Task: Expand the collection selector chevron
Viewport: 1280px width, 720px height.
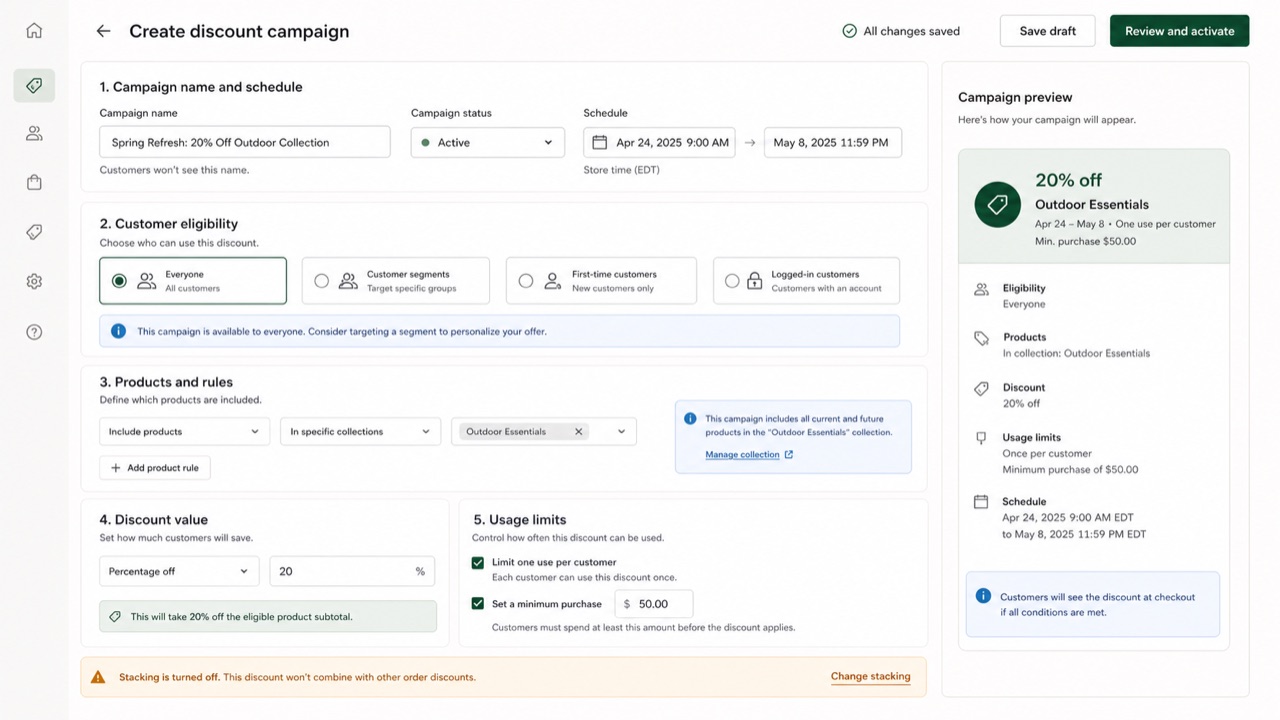Action: 621,432
